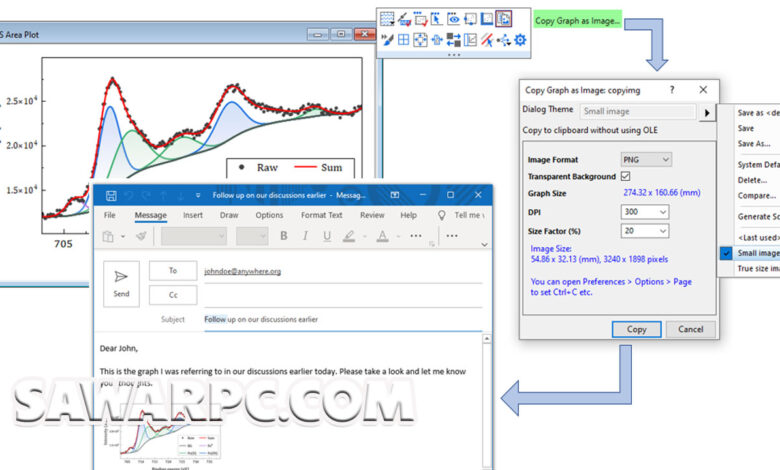780x470 pixels.
Task: Switch to the Format Text tab
Action: coord(321,215)
